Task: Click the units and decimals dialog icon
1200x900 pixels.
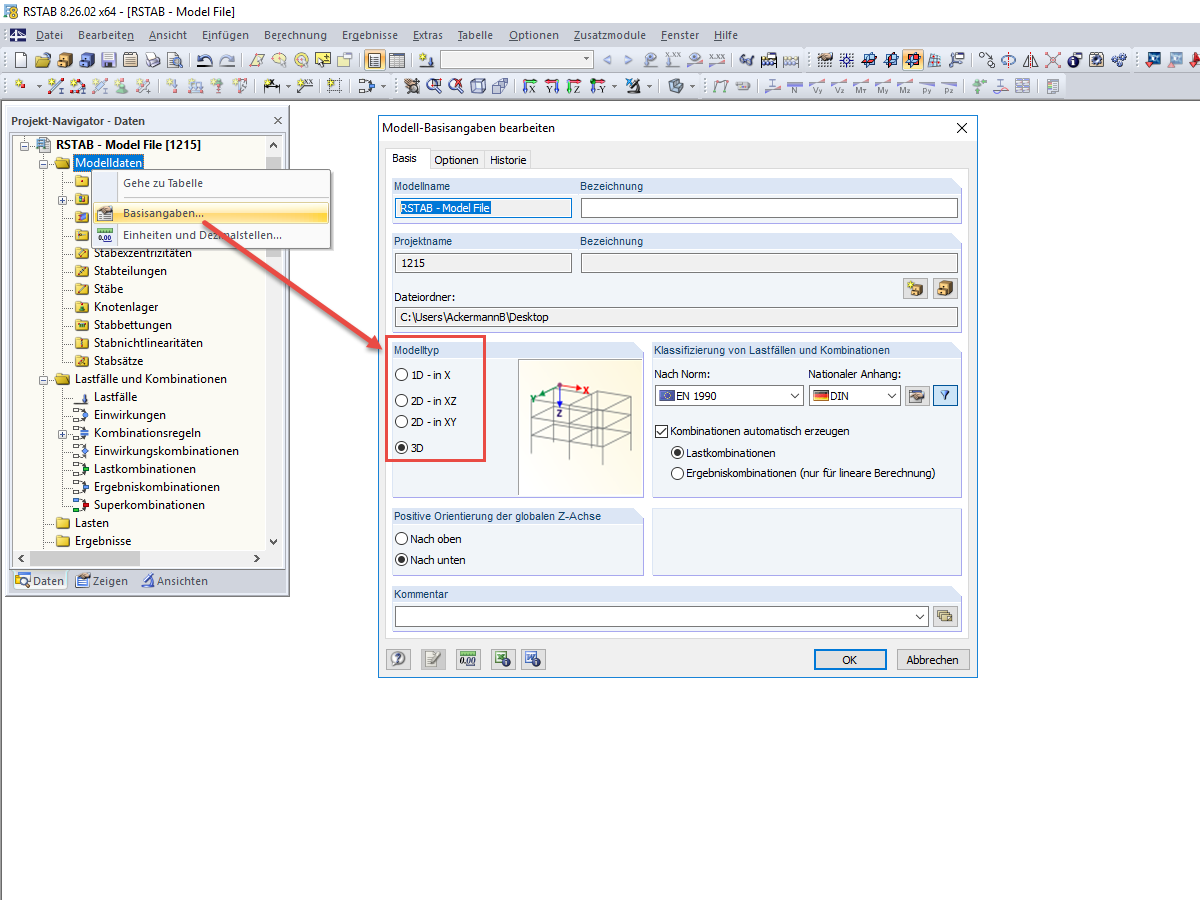Action: point(468,659)
